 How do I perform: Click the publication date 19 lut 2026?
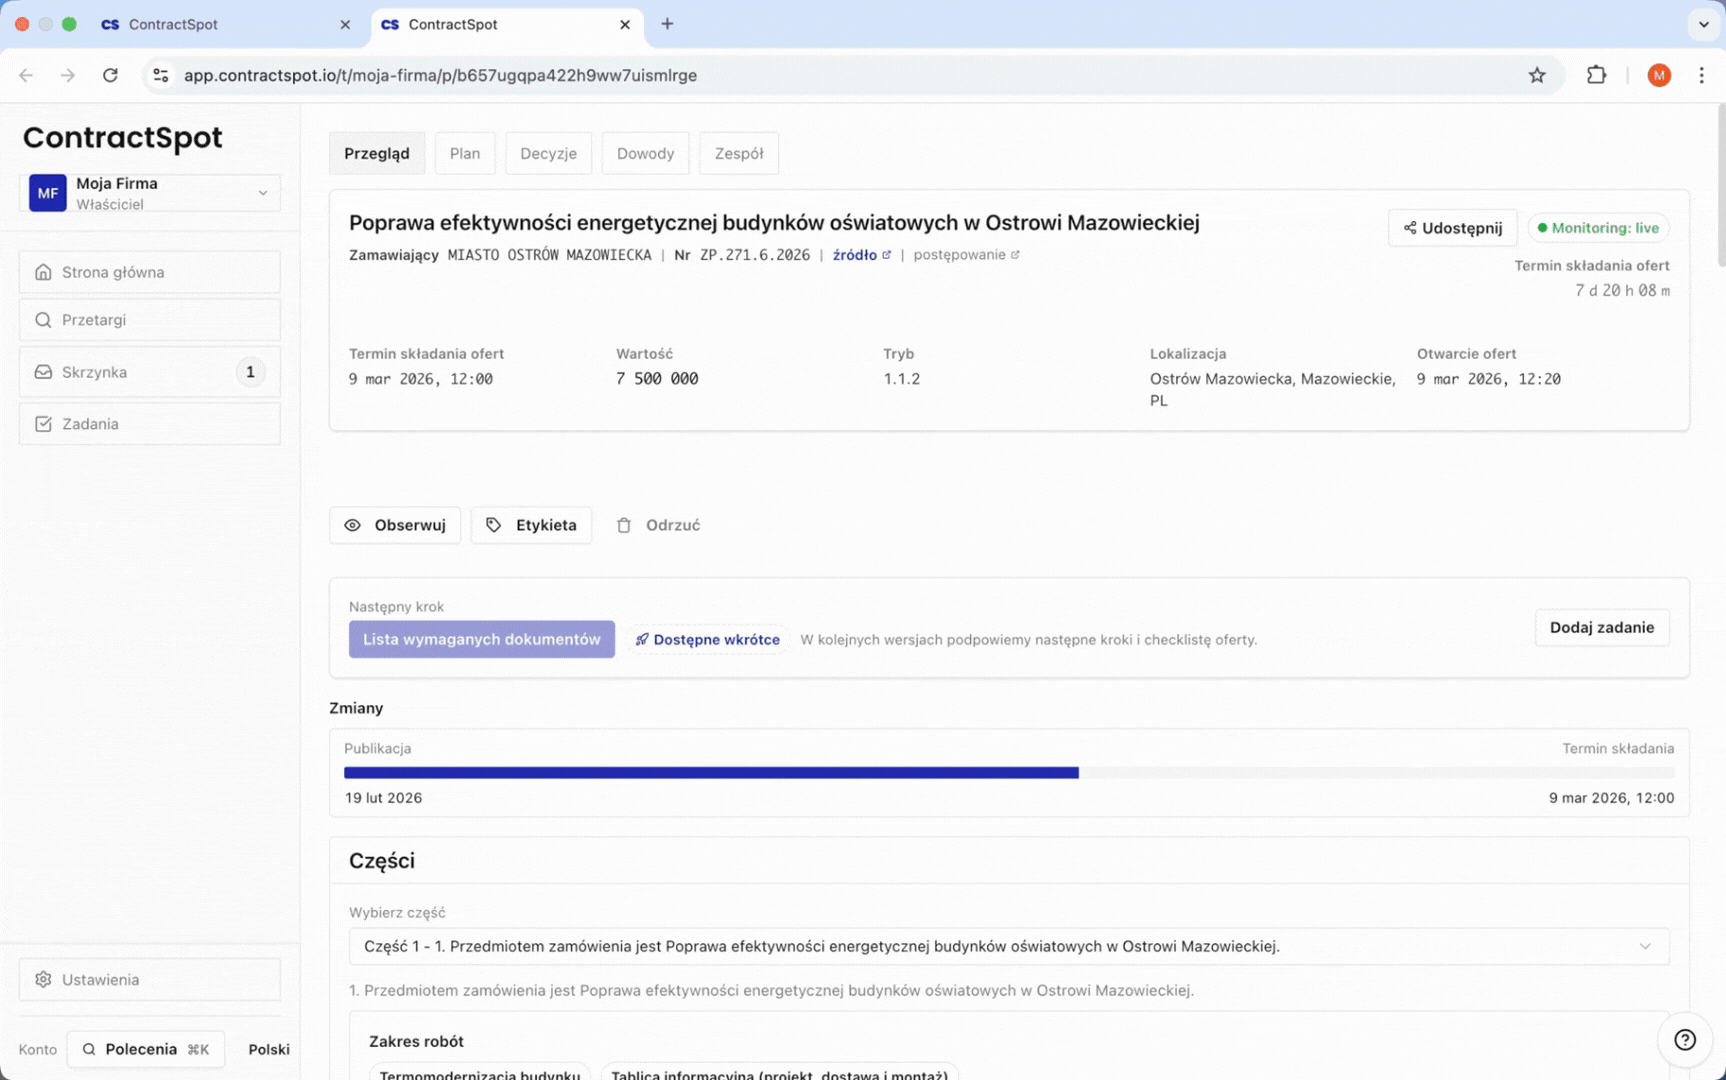[383, 798]
